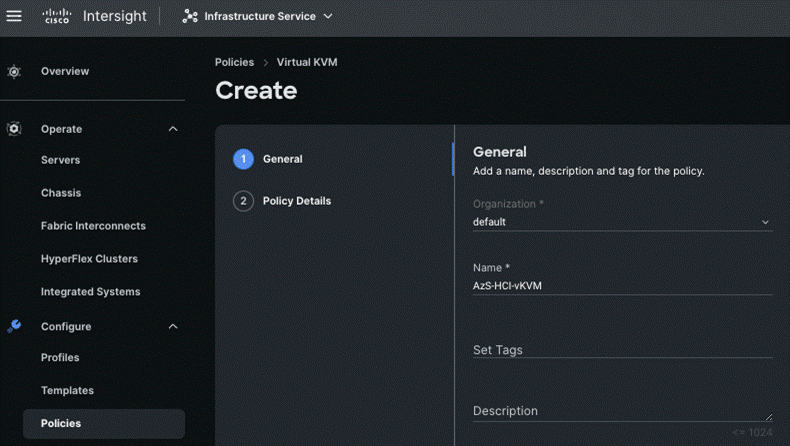Click the Operate section icon

(14, 129)
